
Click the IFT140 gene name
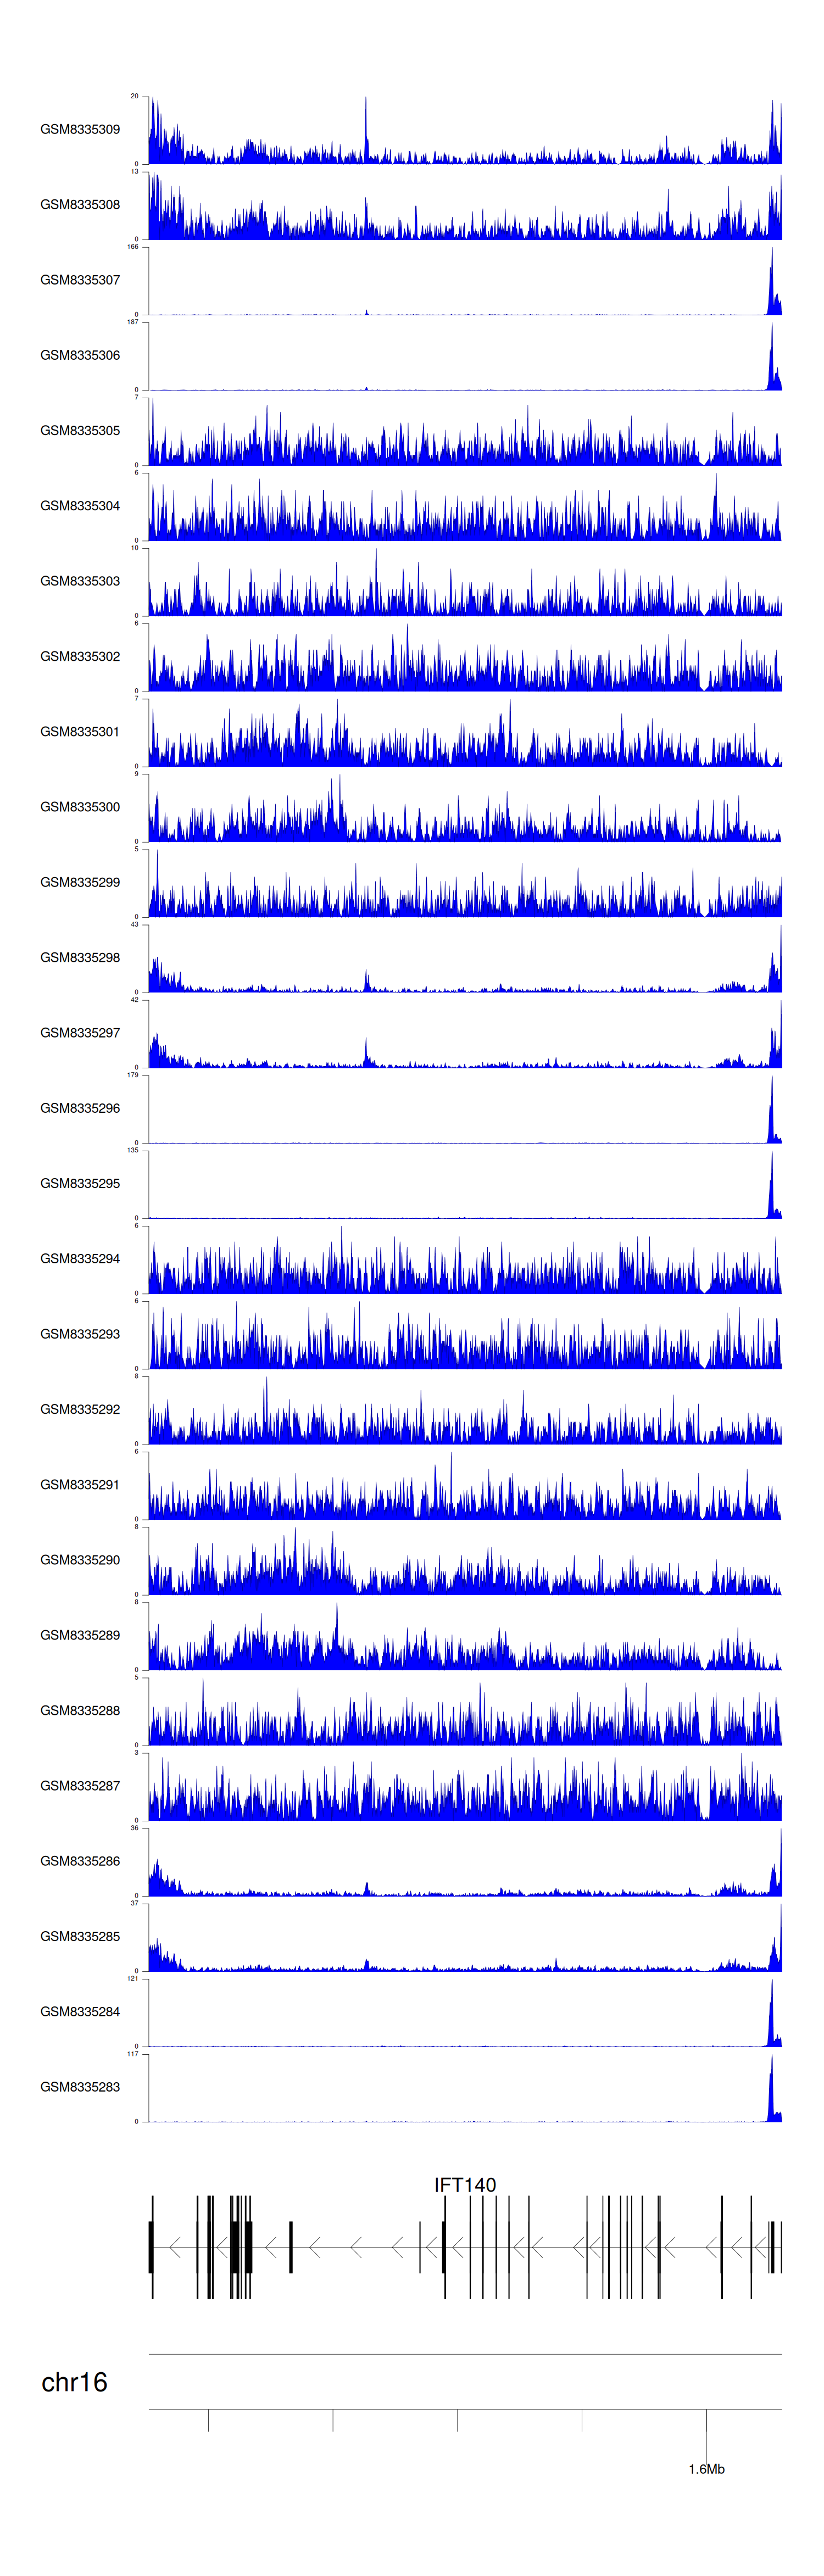(x=465, y=2185)
